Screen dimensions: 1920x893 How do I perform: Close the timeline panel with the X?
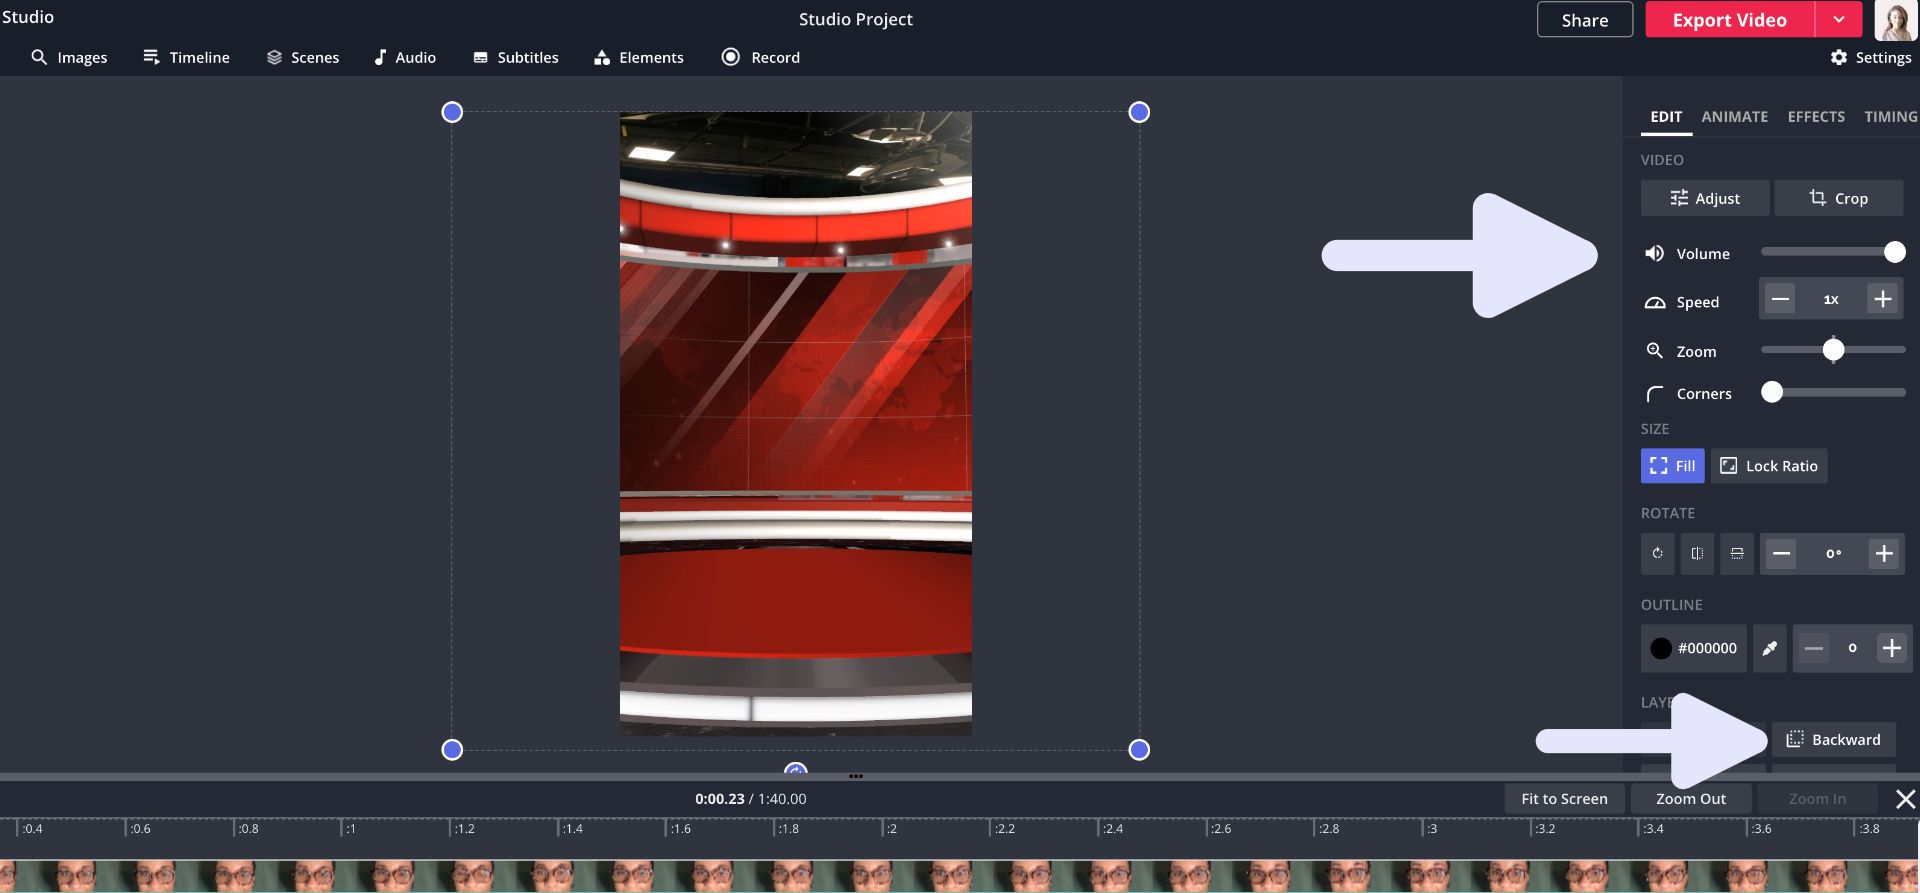tap(1905, 799)
